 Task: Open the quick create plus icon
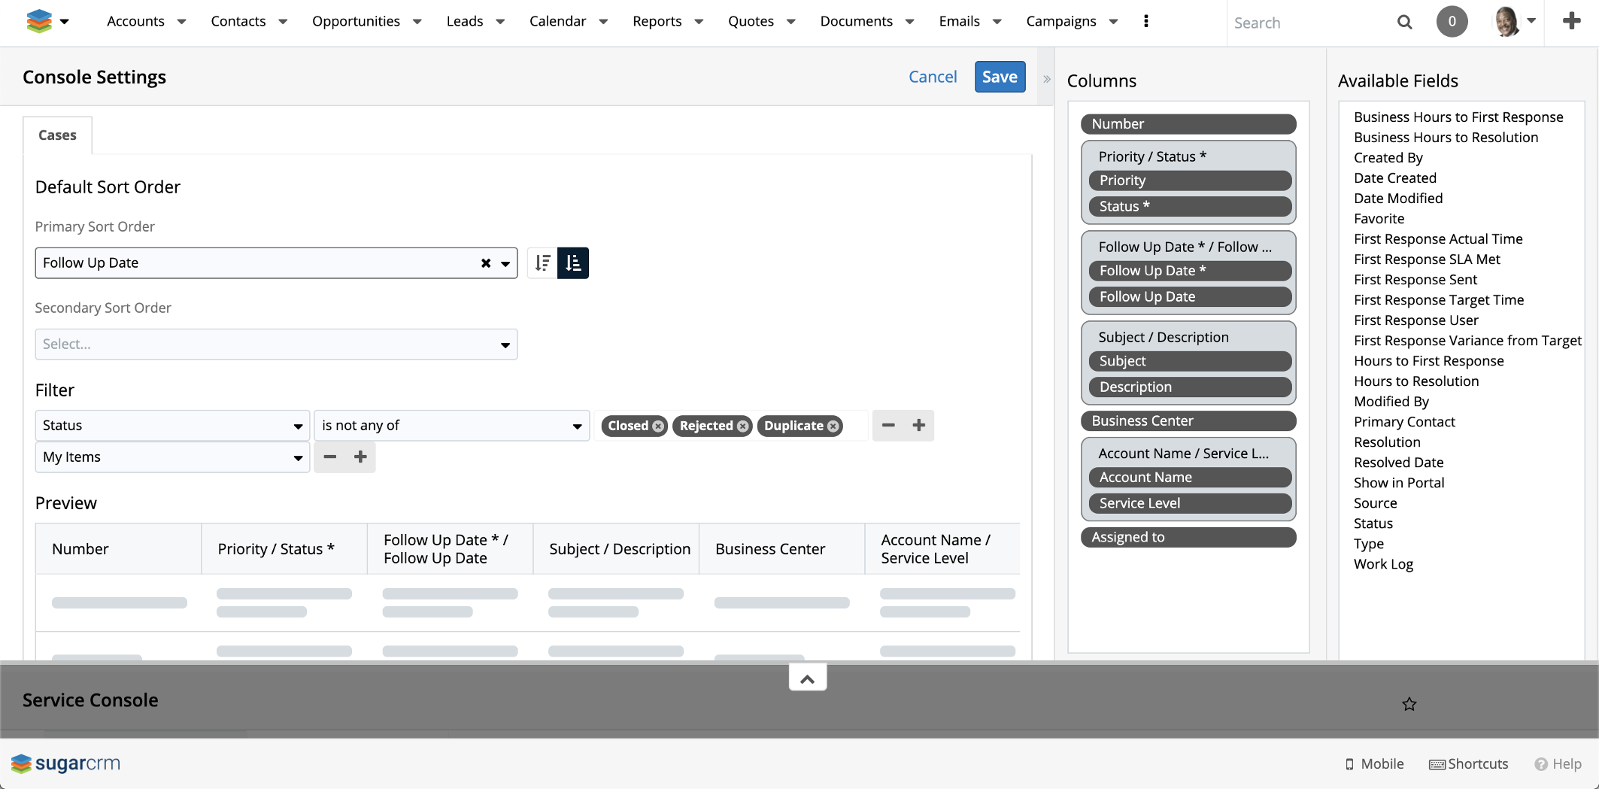(1571, 21)
